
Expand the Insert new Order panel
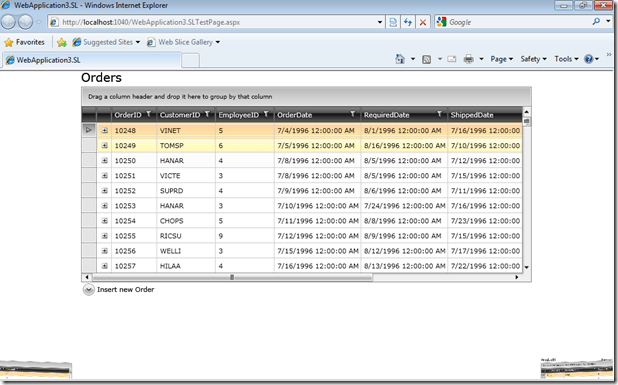(x=89, y=290)
